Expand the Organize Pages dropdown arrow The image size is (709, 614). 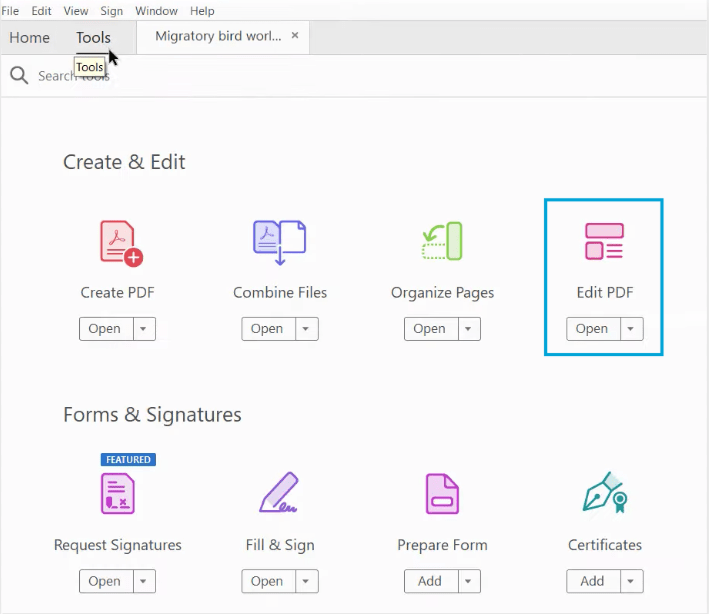point(469,329)
